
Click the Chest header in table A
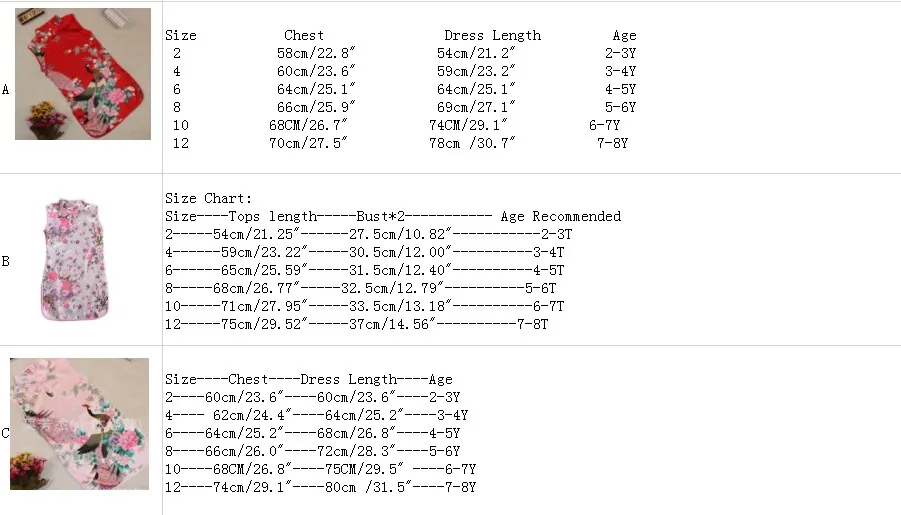coord(303,36)
